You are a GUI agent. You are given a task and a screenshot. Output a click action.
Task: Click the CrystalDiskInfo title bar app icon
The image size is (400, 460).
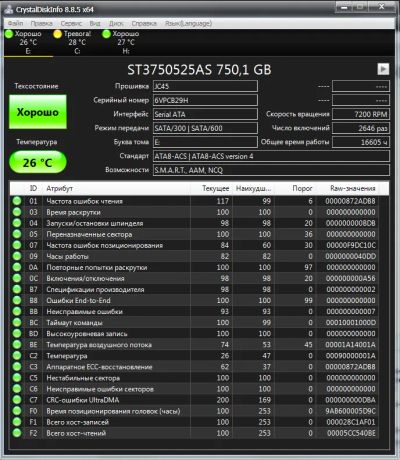click(x=8, y=10)
